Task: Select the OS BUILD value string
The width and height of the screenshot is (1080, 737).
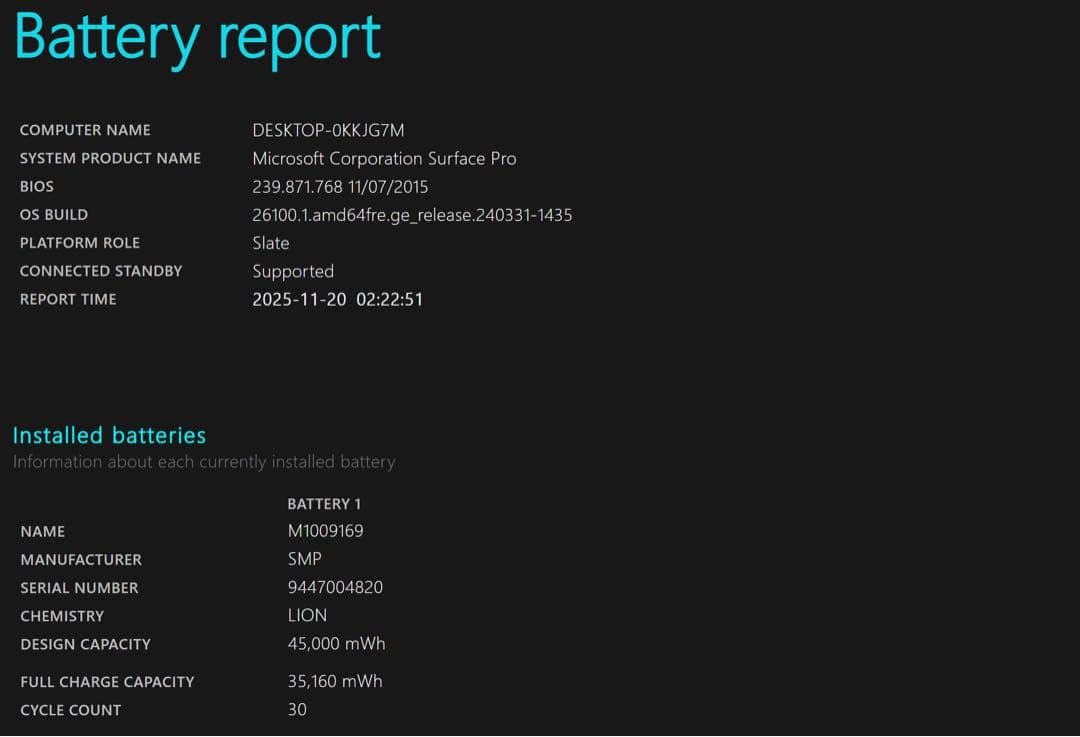Action: pyautogui.click(x=413, y=214)
